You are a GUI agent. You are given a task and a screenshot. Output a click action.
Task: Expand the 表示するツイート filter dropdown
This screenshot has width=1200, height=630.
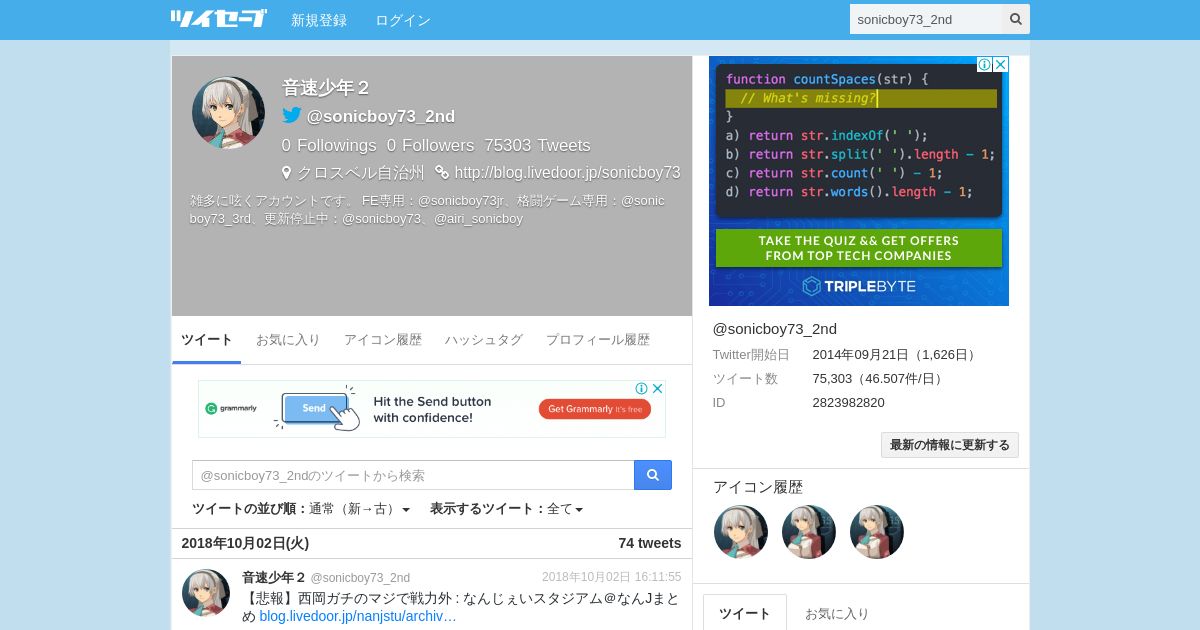coord(565,509)
